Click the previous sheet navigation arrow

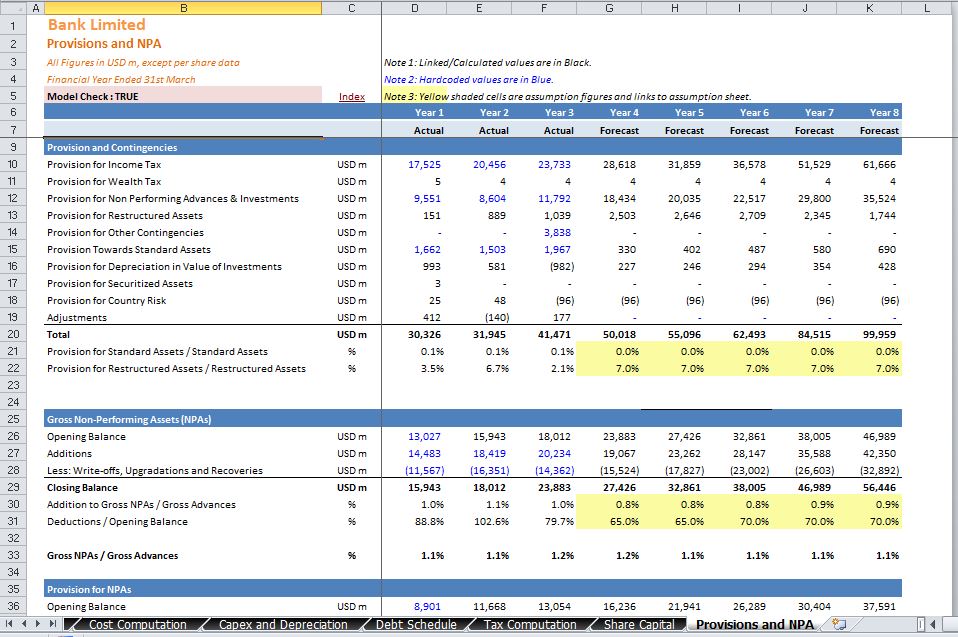pyautogui.click(x=24, y=624)
